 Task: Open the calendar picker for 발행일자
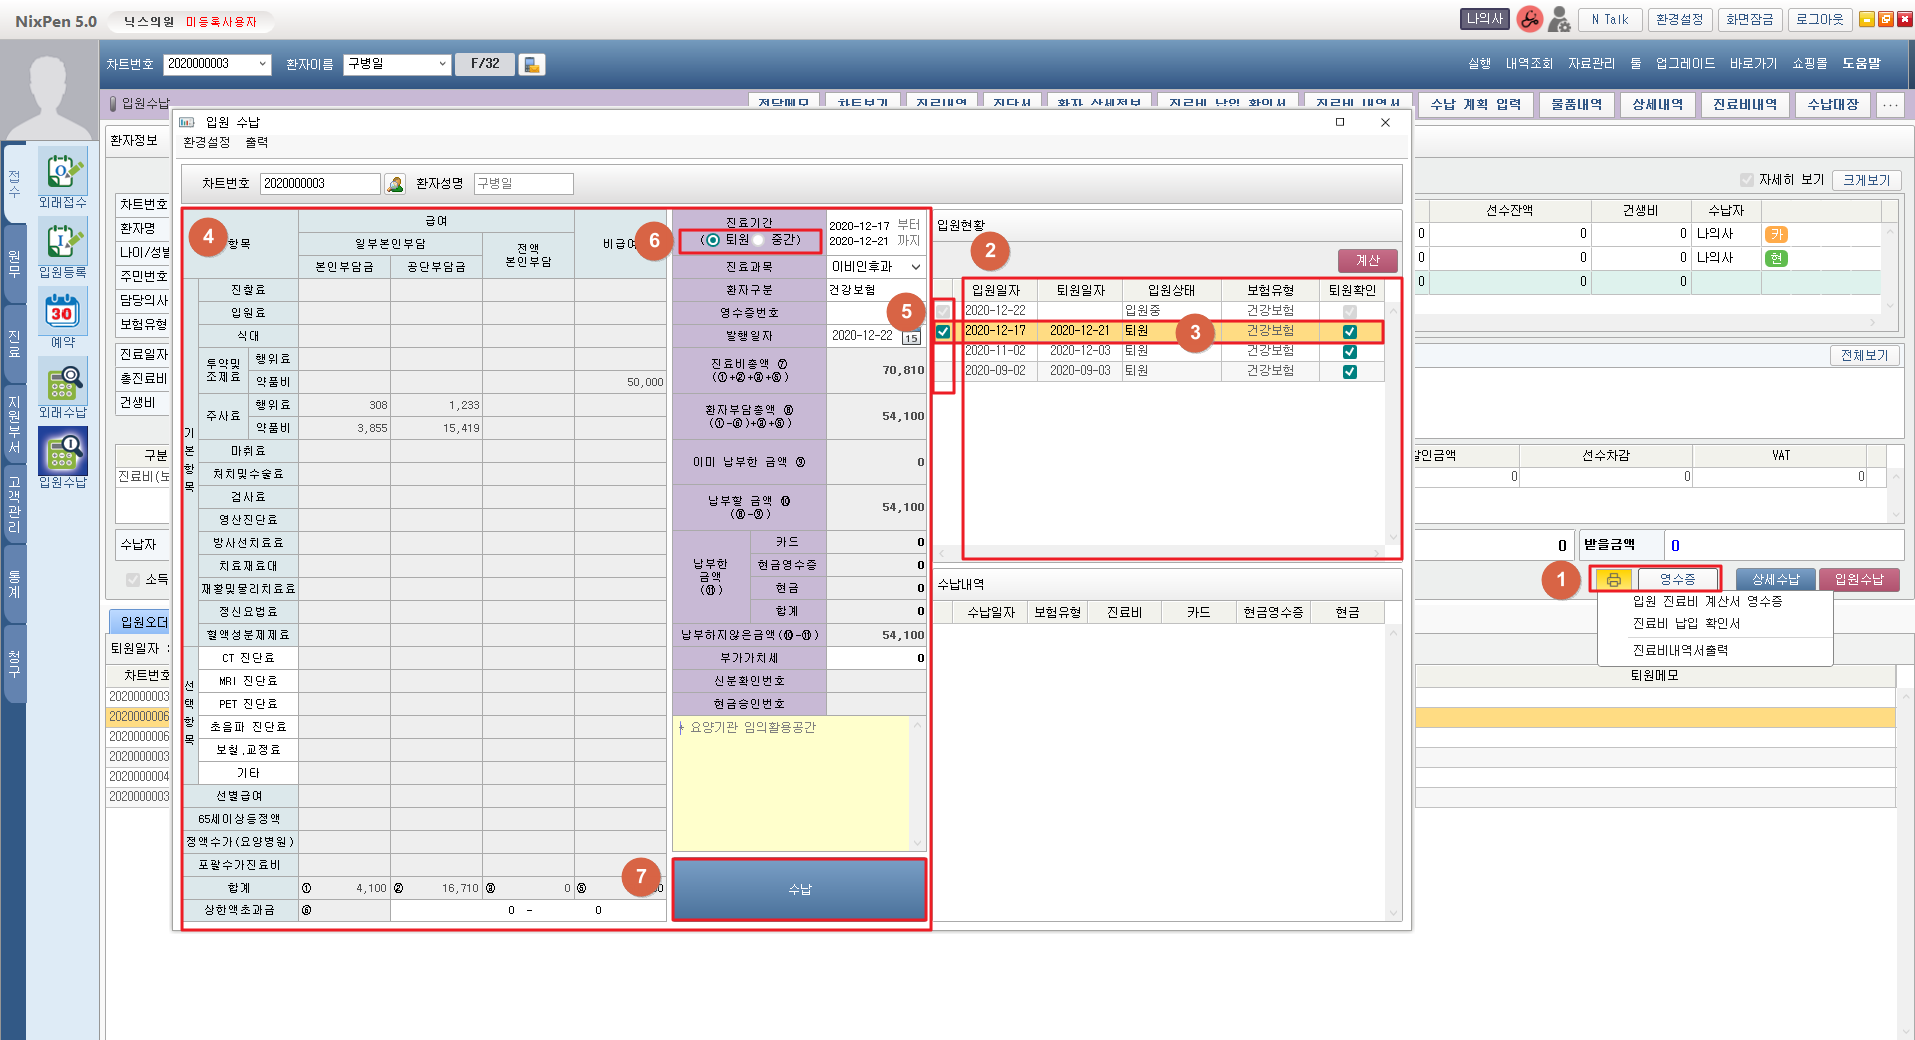[911, 337]
